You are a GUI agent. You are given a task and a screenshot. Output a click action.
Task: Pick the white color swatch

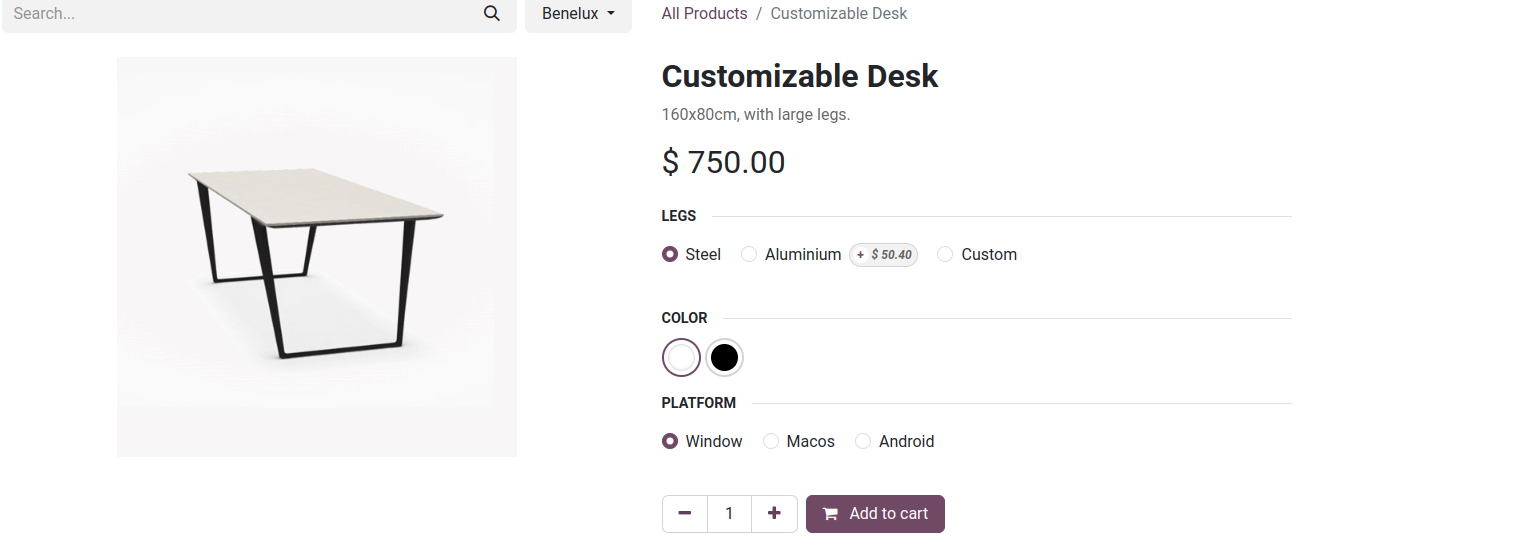coord(681,358)
